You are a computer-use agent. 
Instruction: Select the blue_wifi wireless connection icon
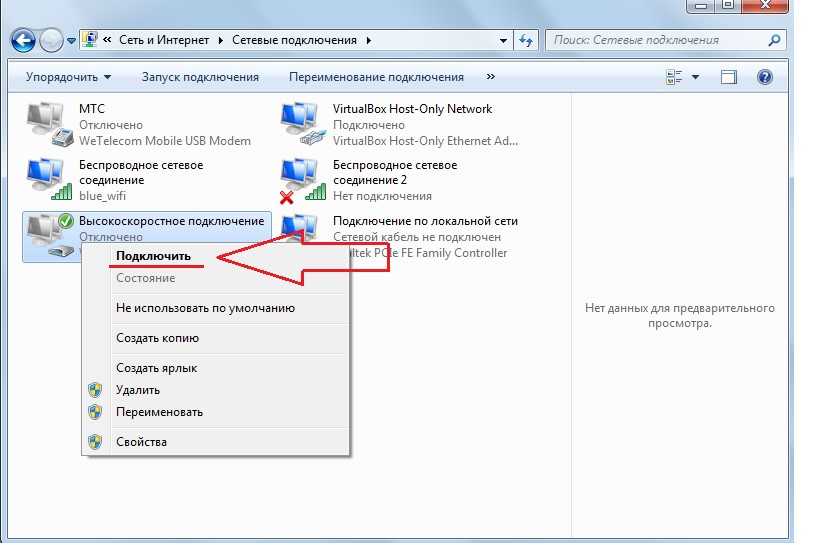coord(48,178)
